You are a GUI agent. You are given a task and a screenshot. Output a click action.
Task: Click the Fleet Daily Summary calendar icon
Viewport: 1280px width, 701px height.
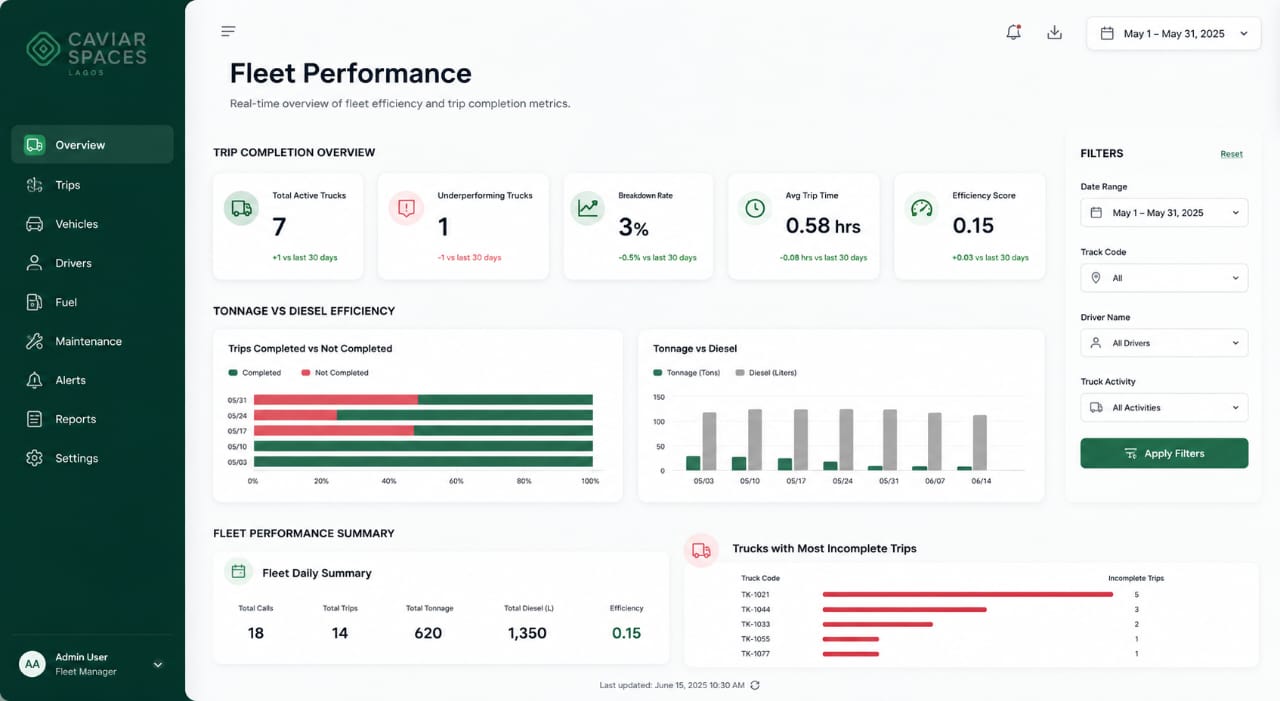tap(239, 572)
